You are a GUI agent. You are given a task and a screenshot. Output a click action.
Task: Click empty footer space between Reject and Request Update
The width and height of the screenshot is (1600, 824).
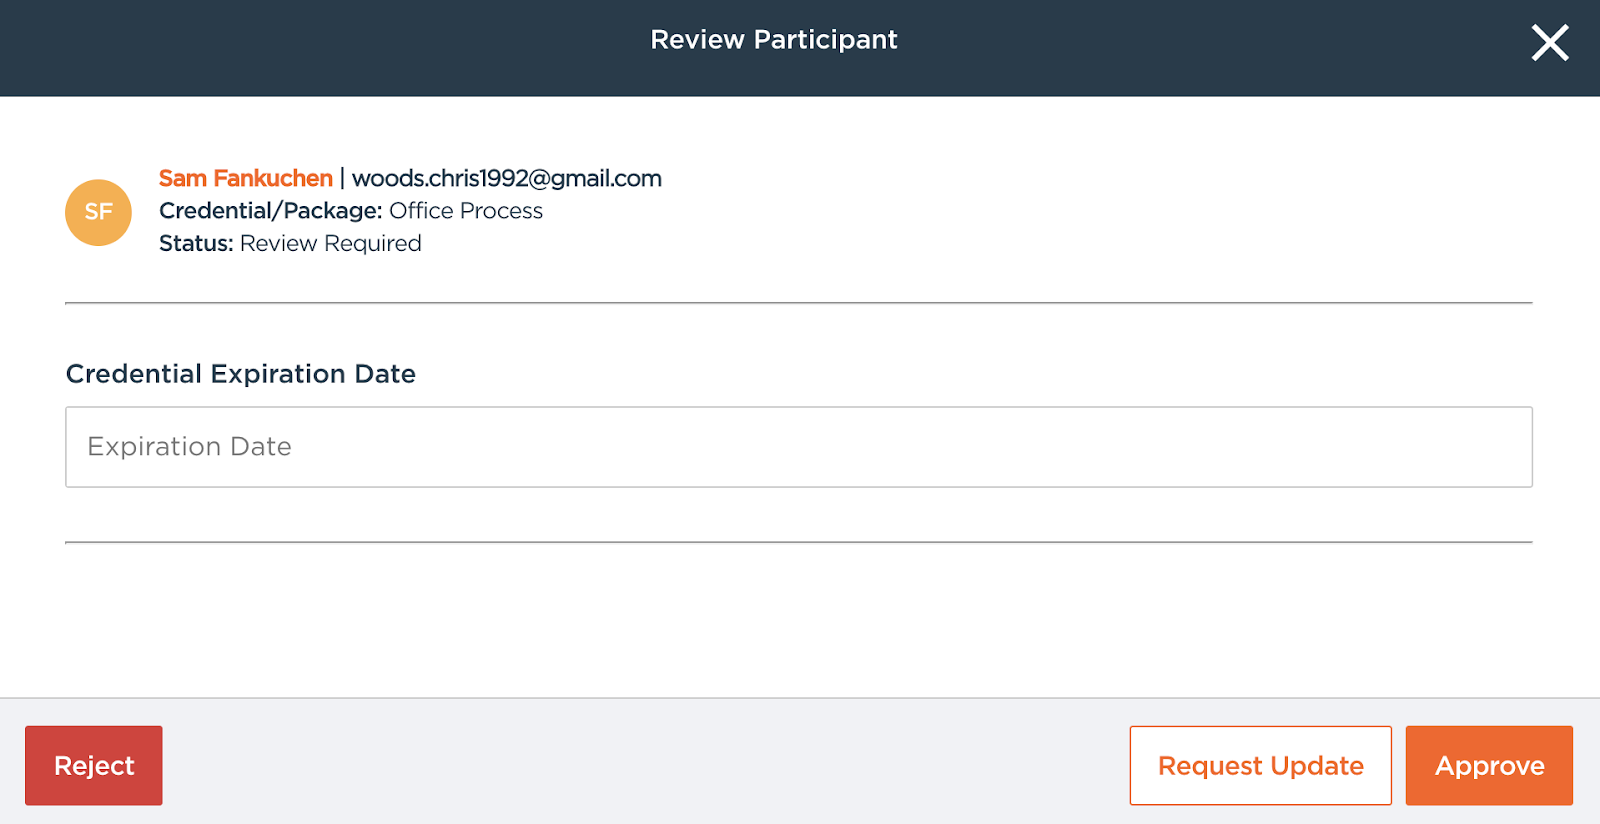click(x=640, y=765)
